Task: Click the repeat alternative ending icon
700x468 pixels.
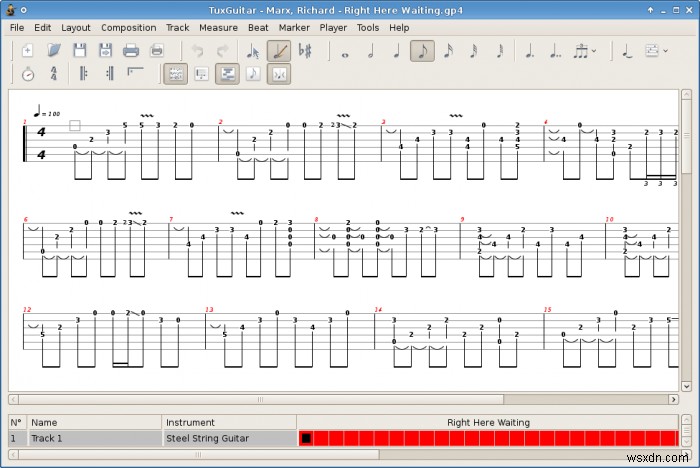Action: (x=135, y=73)
